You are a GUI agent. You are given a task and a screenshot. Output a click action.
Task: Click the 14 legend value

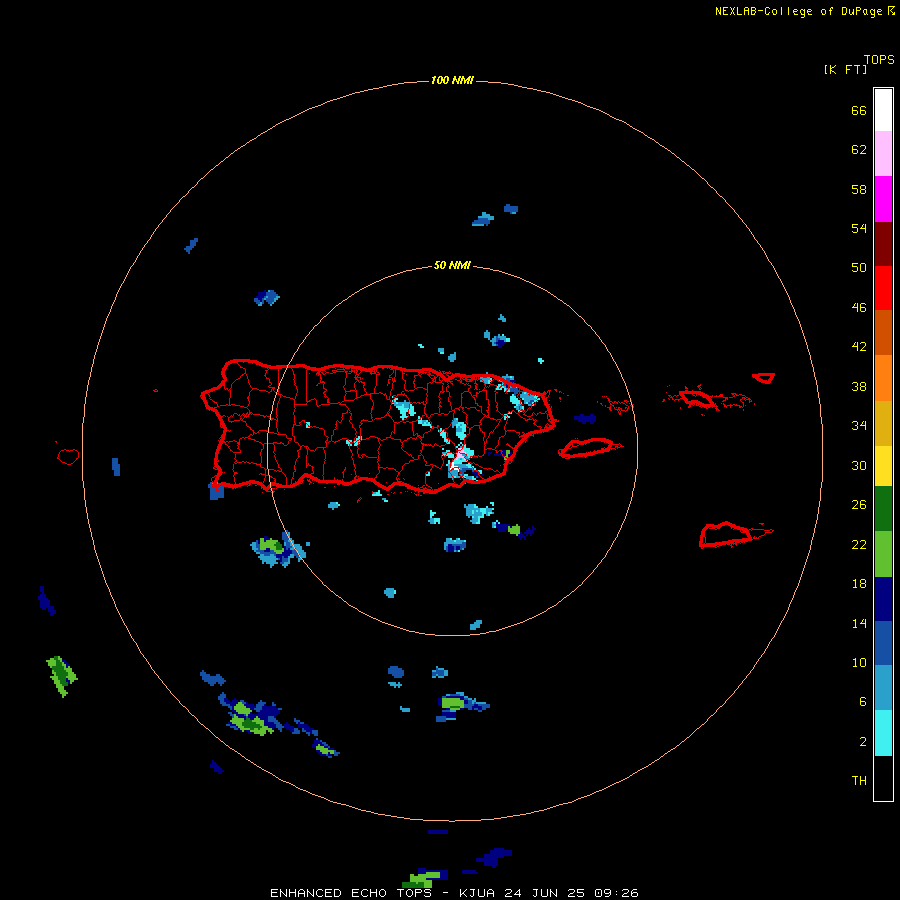click(859, 623)
